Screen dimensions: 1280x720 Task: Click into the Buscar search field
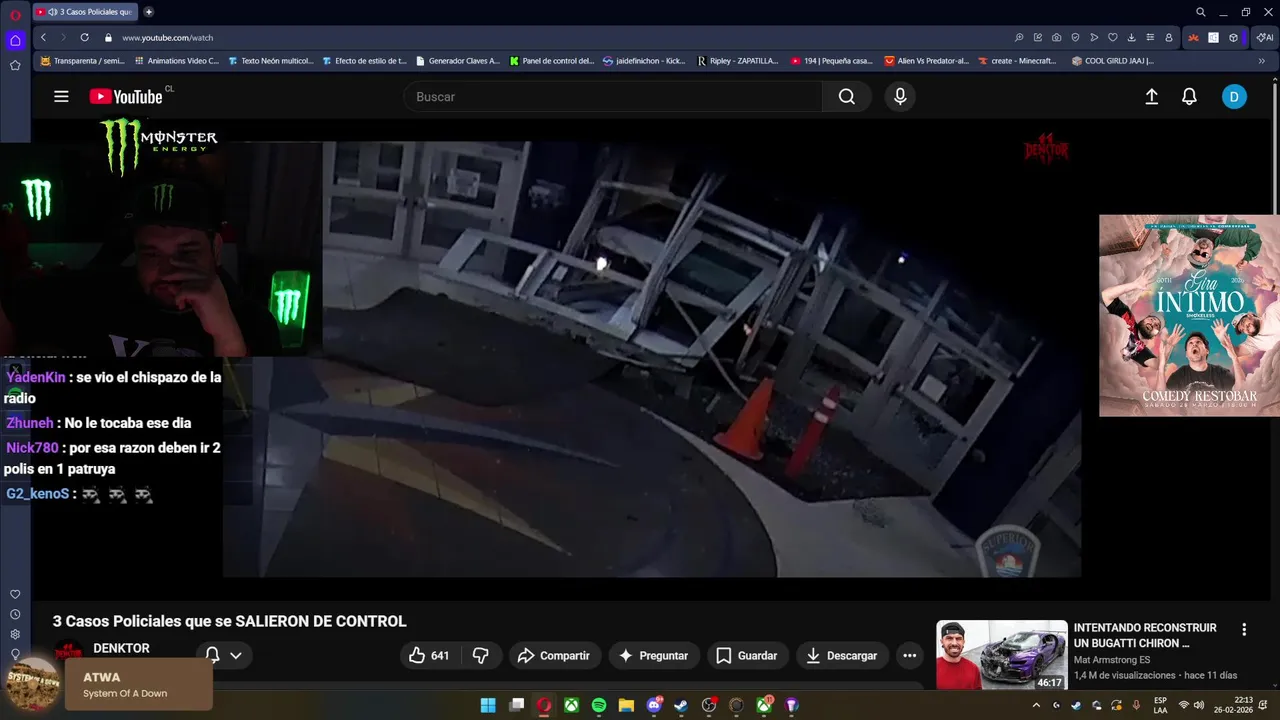[x=613, y=97]
